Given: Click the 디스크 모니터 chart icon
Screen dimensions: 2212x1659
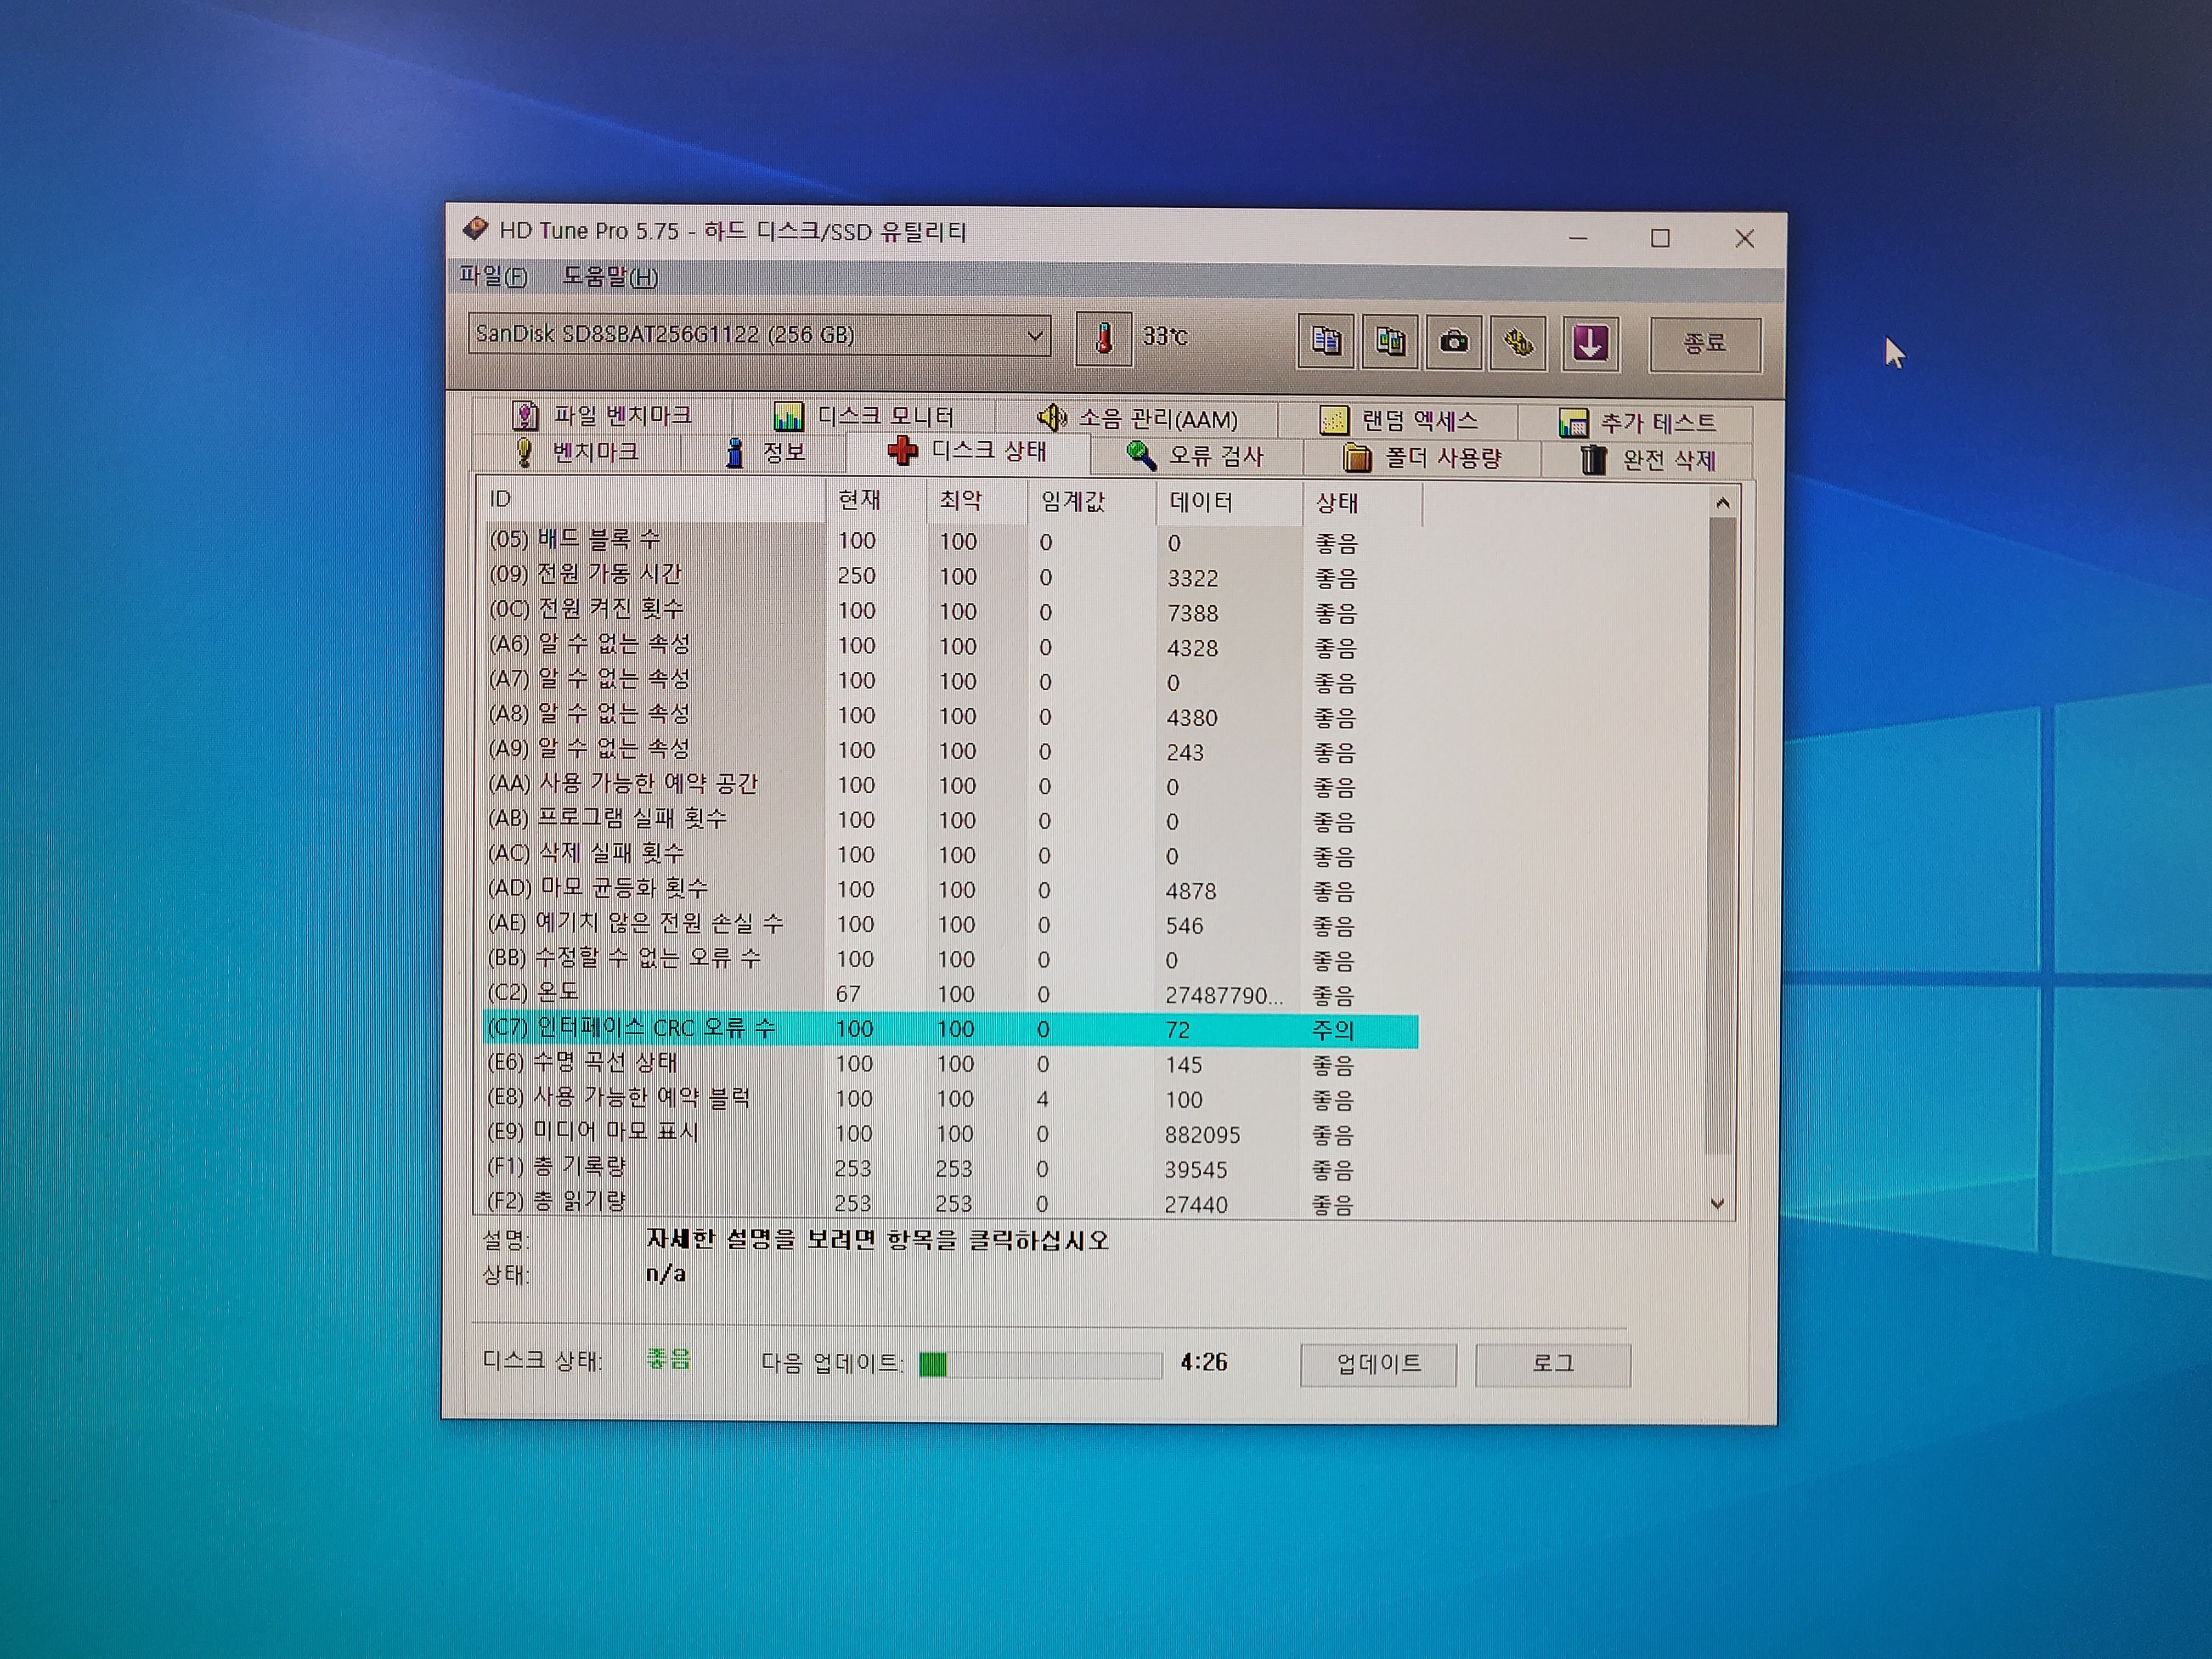Looking at the screenshot, I should pos(788,416).
